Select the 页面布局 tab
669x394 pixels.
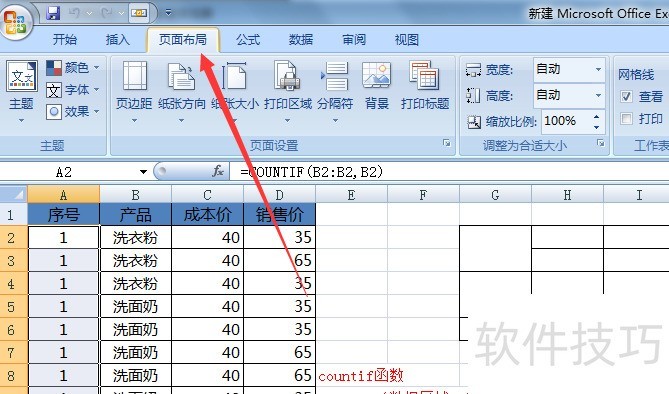click(x=183, y=40)
